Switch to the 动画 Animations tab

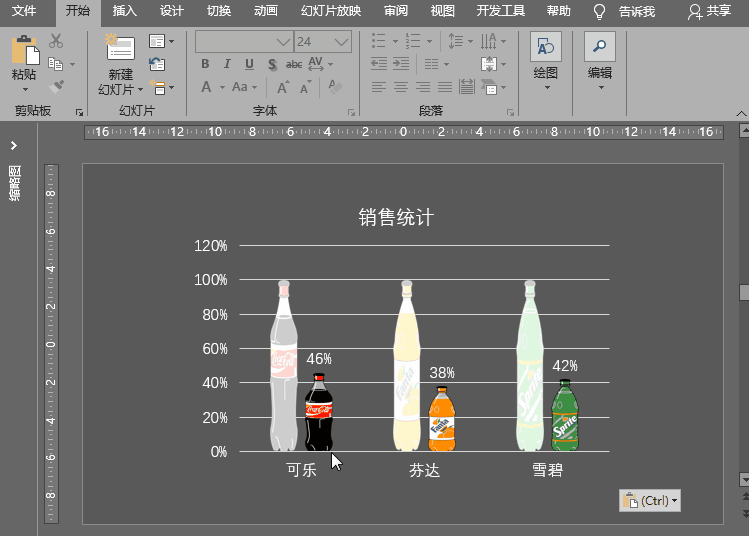pyautogui.click(x=266, y=11)
